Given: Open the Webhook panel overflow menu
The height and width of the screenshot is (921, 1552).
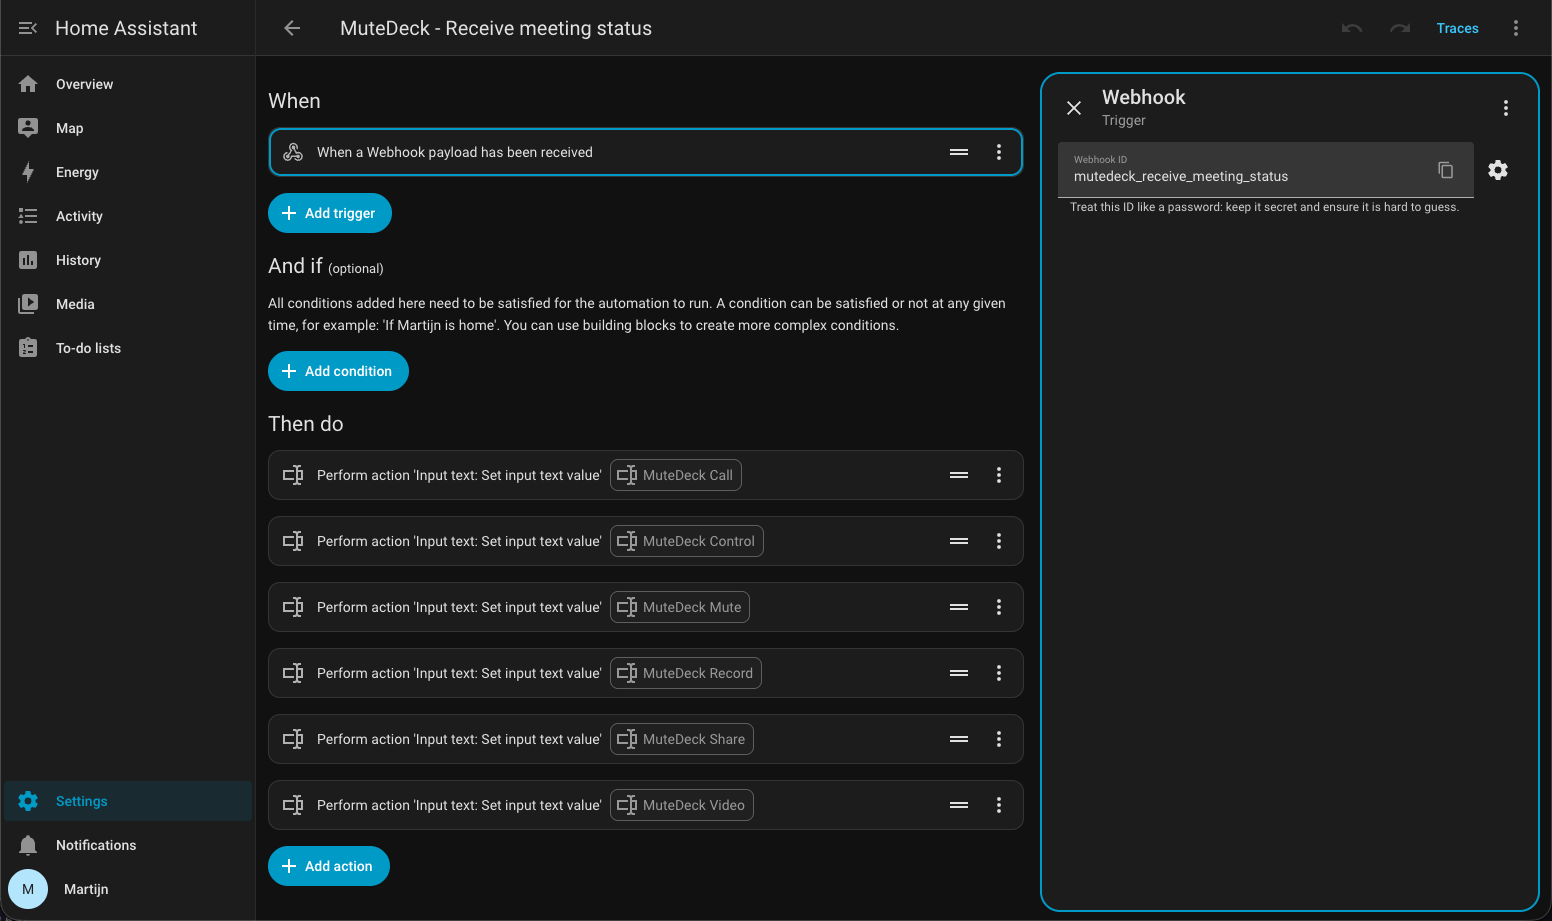Looking at the screenshot, I should (1506, 108).
